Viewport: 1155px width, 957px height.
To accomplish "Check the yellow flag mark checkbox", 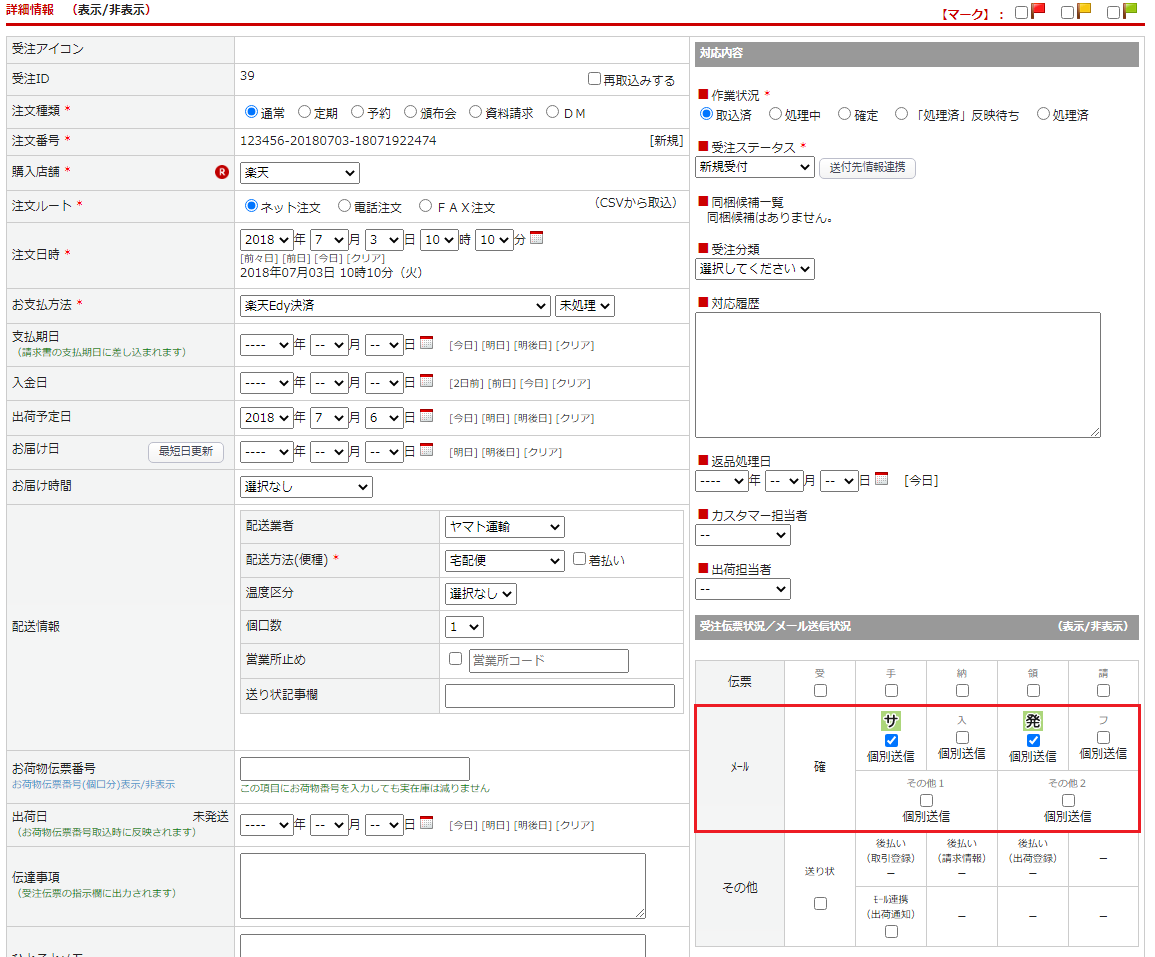I will tap(1067, 13).
